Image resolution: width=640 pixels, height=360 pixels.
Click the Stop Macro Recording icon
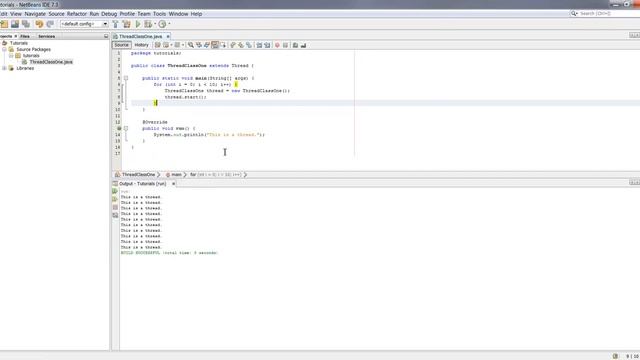(286, 45)
